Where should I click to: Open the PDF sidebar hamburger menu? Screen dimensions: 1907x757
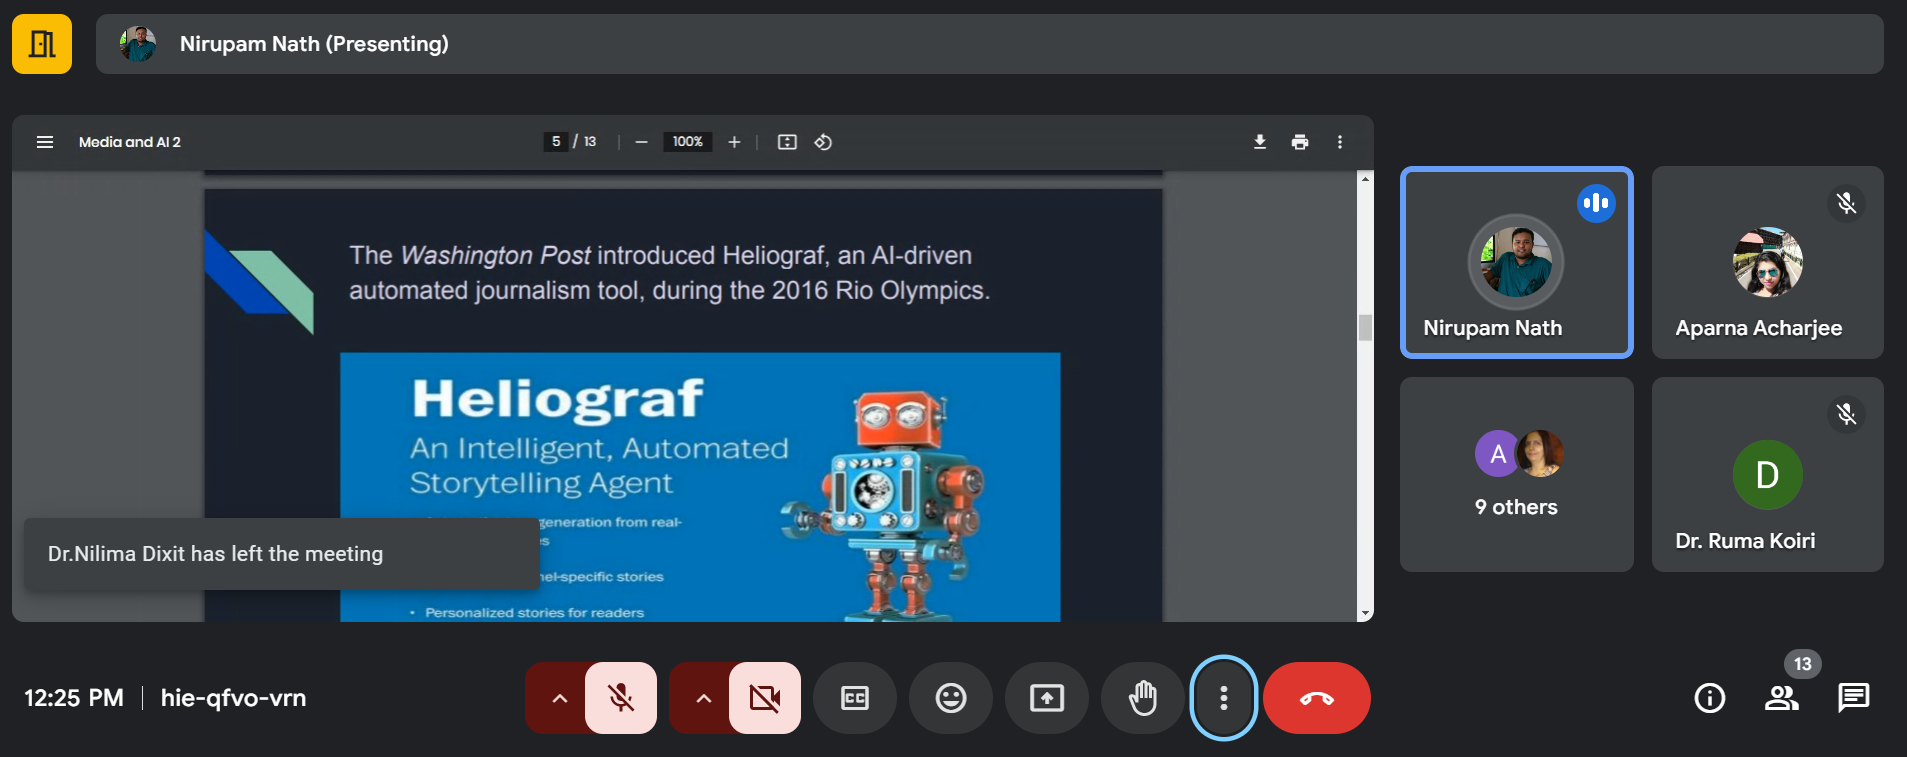click(x=45, y=142)
